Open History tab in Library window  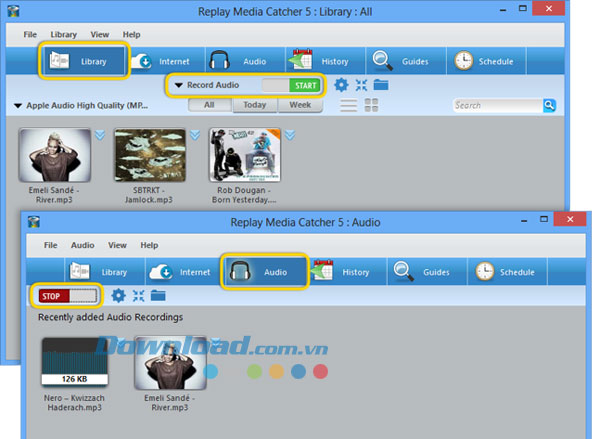click(325, 61)
